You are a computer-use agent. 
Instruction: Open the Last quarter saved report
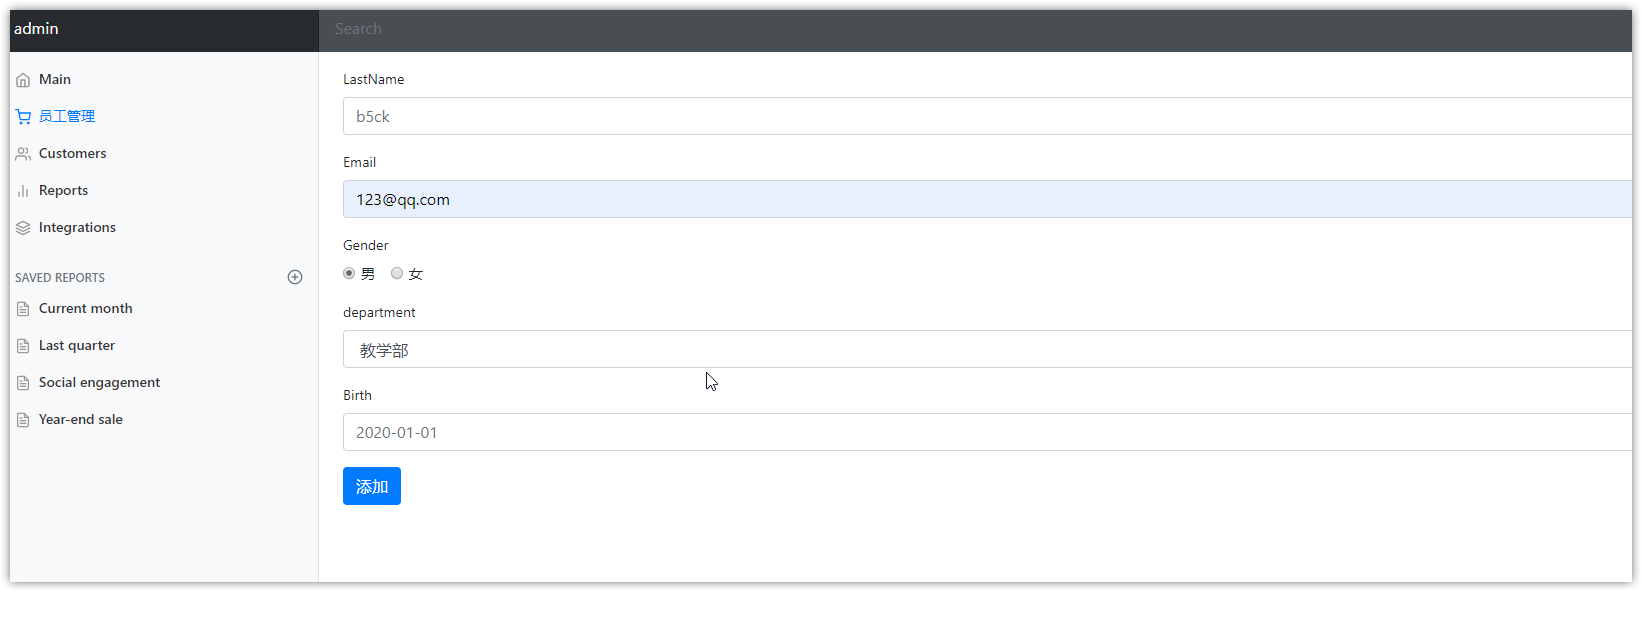[77, 346]
